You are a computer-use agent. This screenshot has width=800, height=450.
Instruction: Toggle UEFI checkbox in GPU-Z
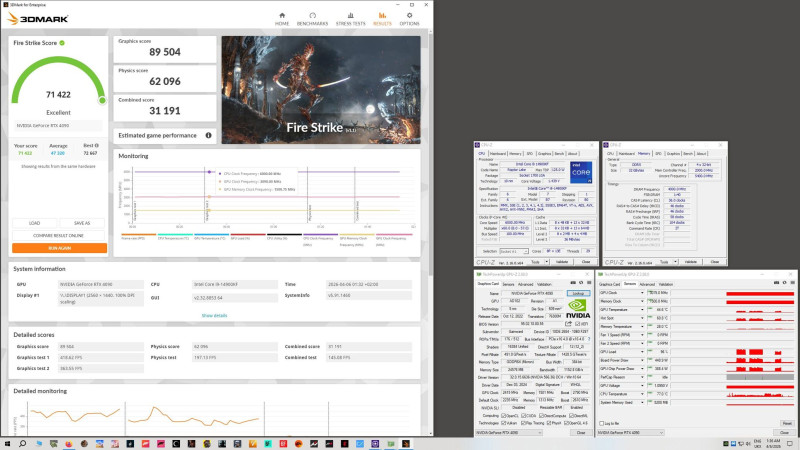(578, 324)
